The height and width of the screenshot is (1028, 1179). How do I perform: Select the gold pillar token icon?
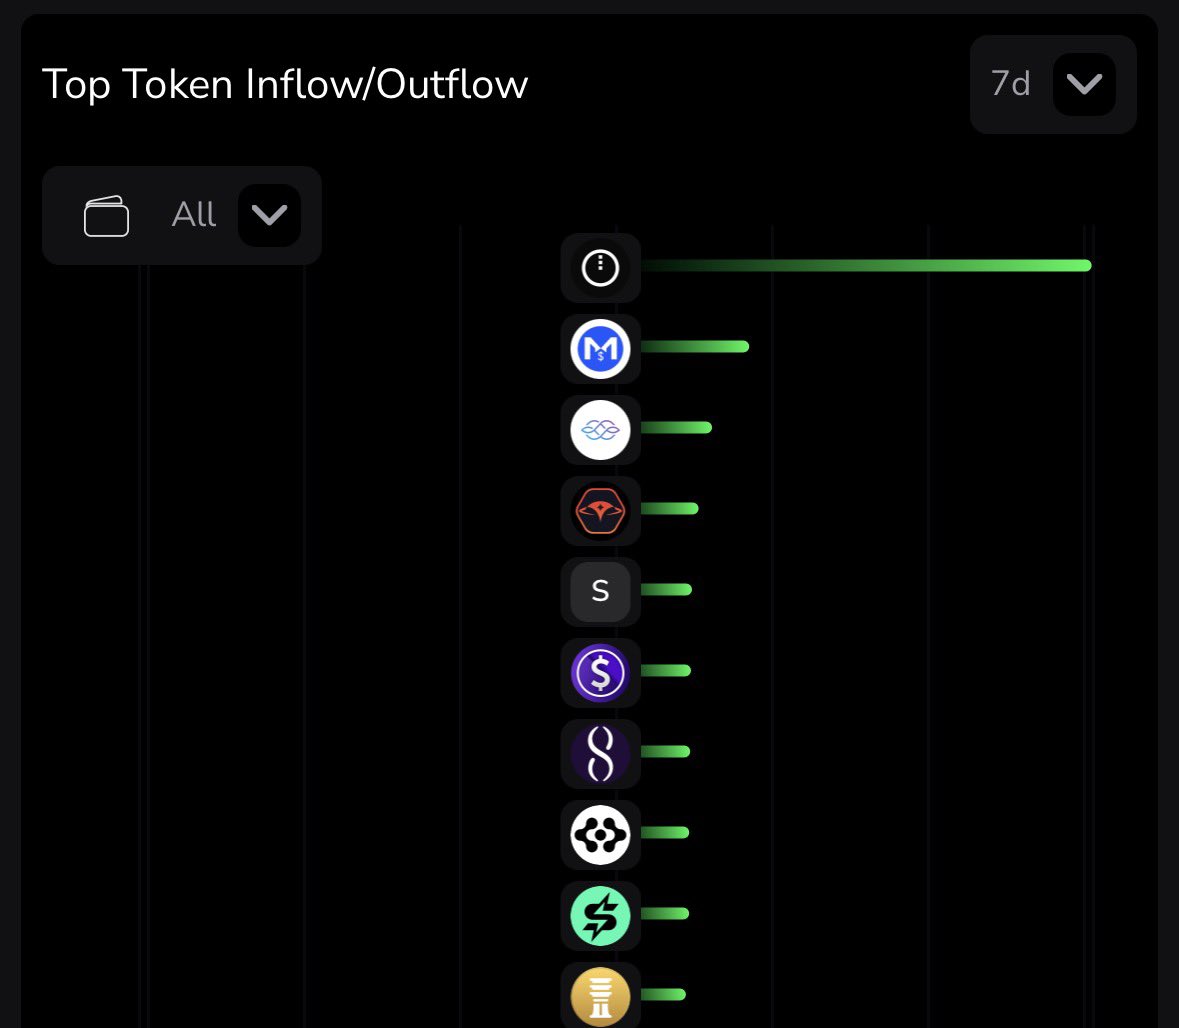click(x=600, y=996)
